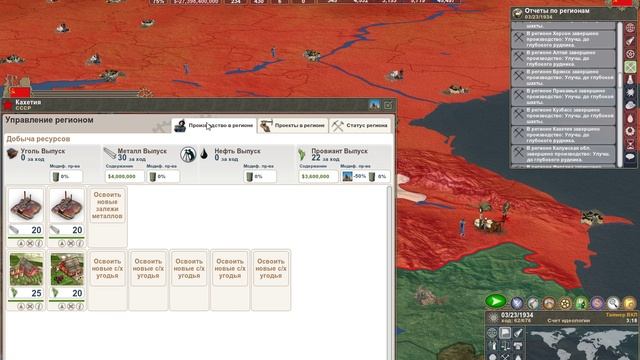Click provisions maintenance field $3,600,000
The width and height of the screenshot is (640, 360).
[x=318, y=176]
